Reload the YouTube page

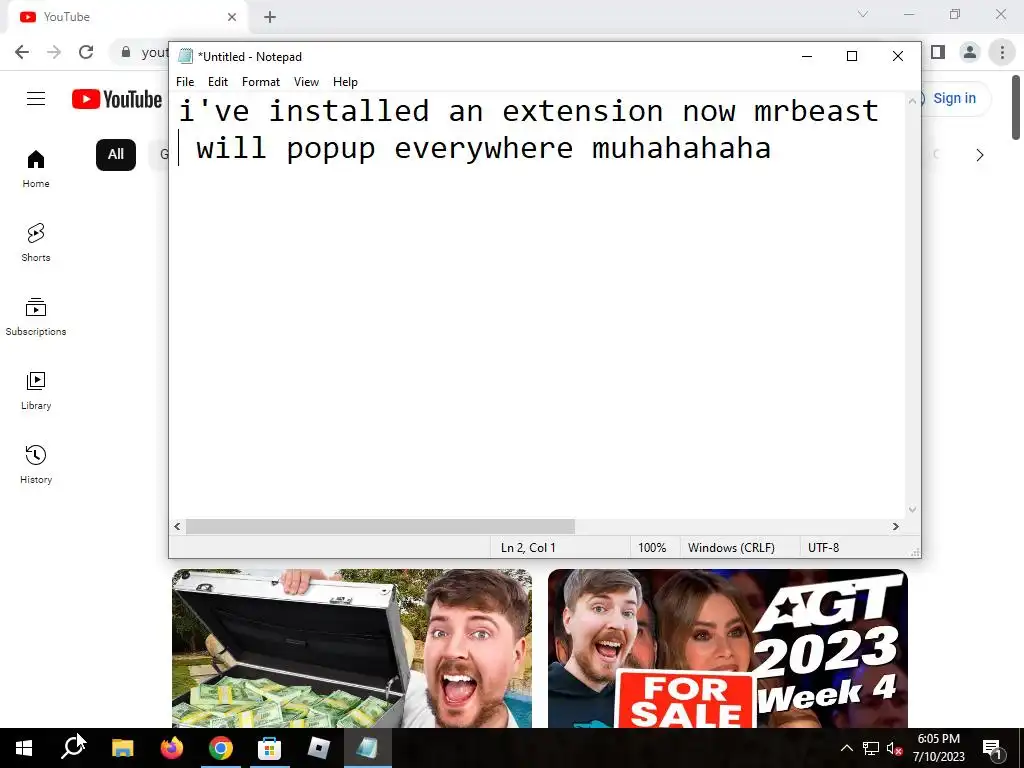pyautogui.click(x=86, y=52)
